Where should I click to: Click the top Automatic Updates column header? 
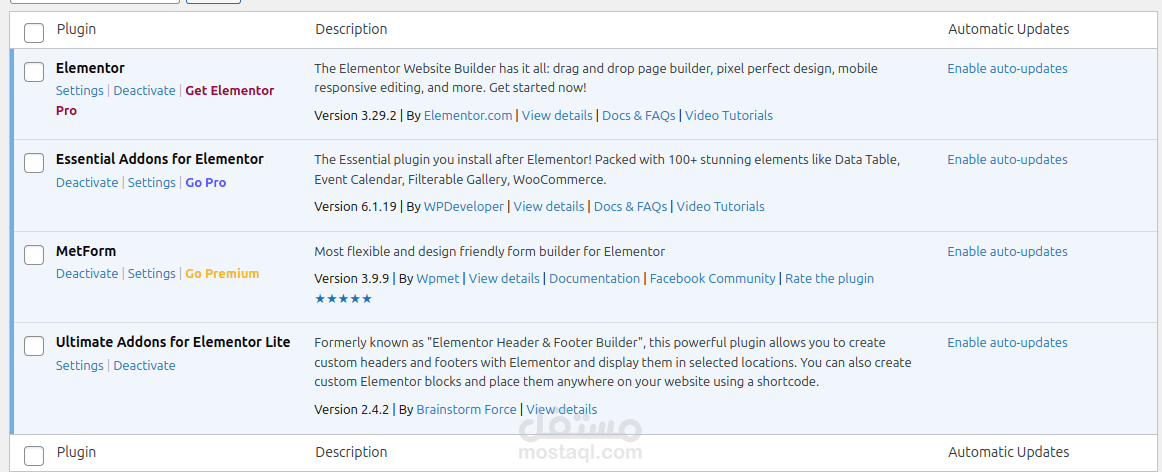tap(1009, 29)
